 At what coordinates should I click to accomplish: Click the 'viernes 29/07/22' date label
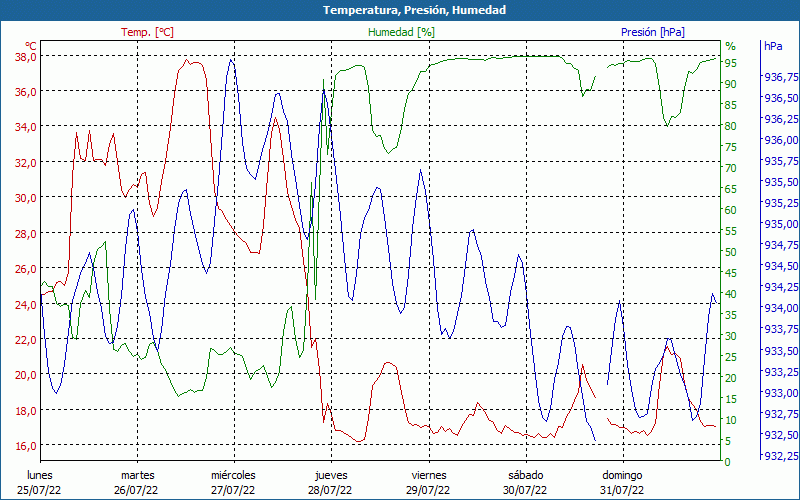pyautogui.click(x=429, y=483)
